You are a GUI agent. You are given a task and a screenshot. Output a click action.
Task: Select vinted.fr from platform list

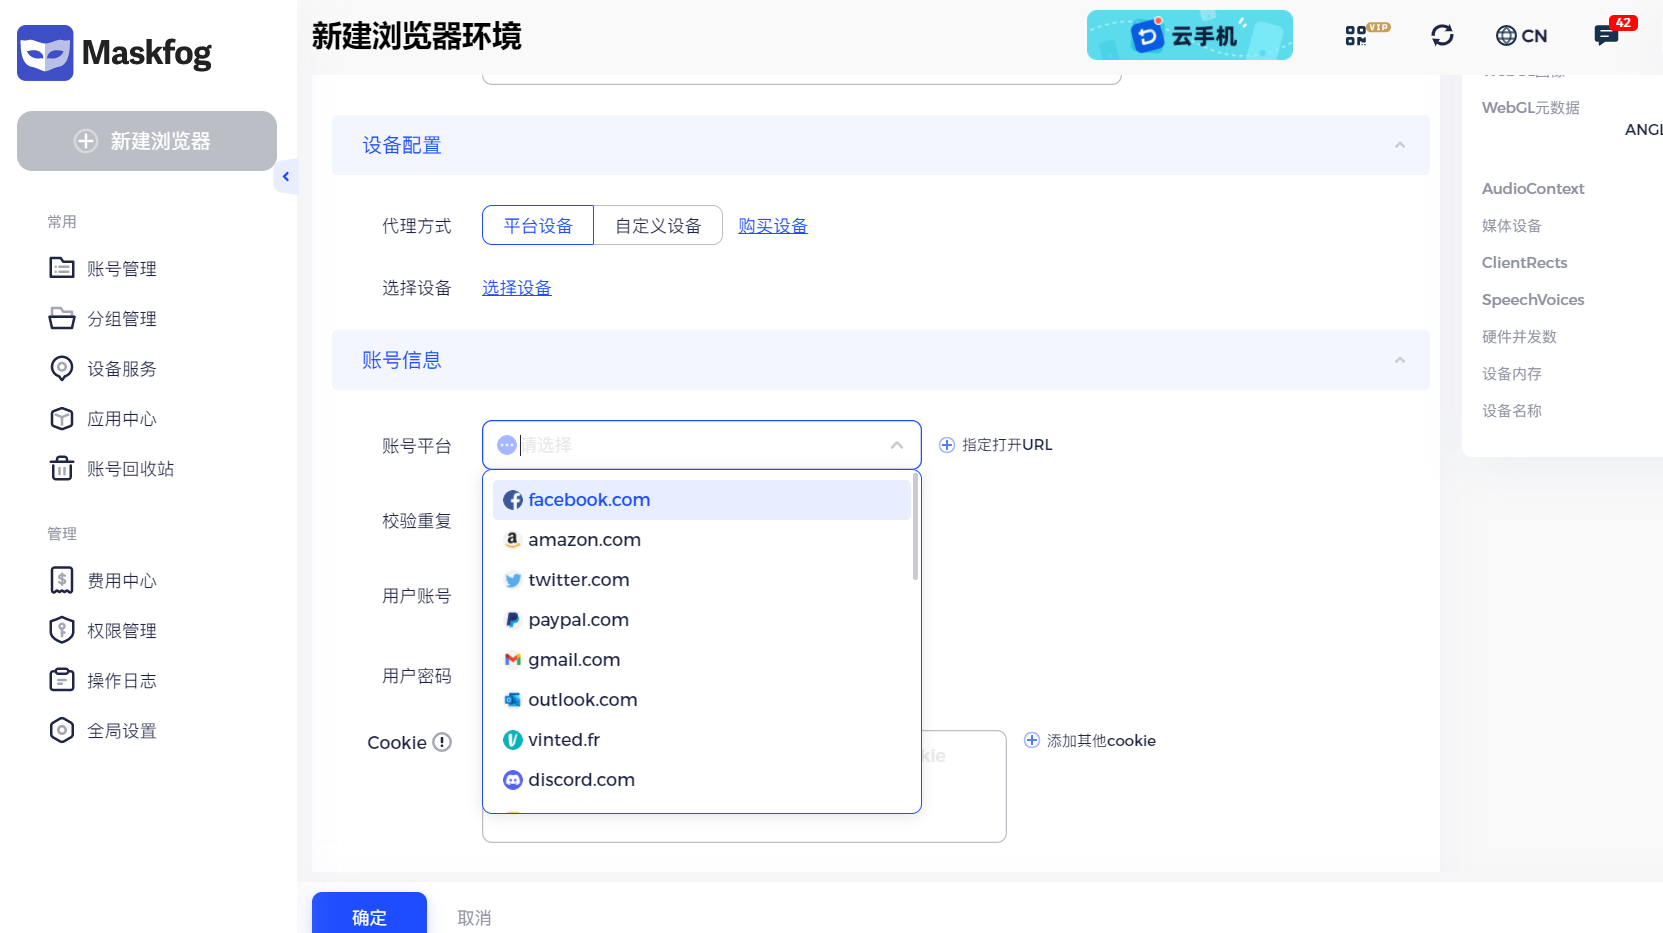[x=701, y=740]
